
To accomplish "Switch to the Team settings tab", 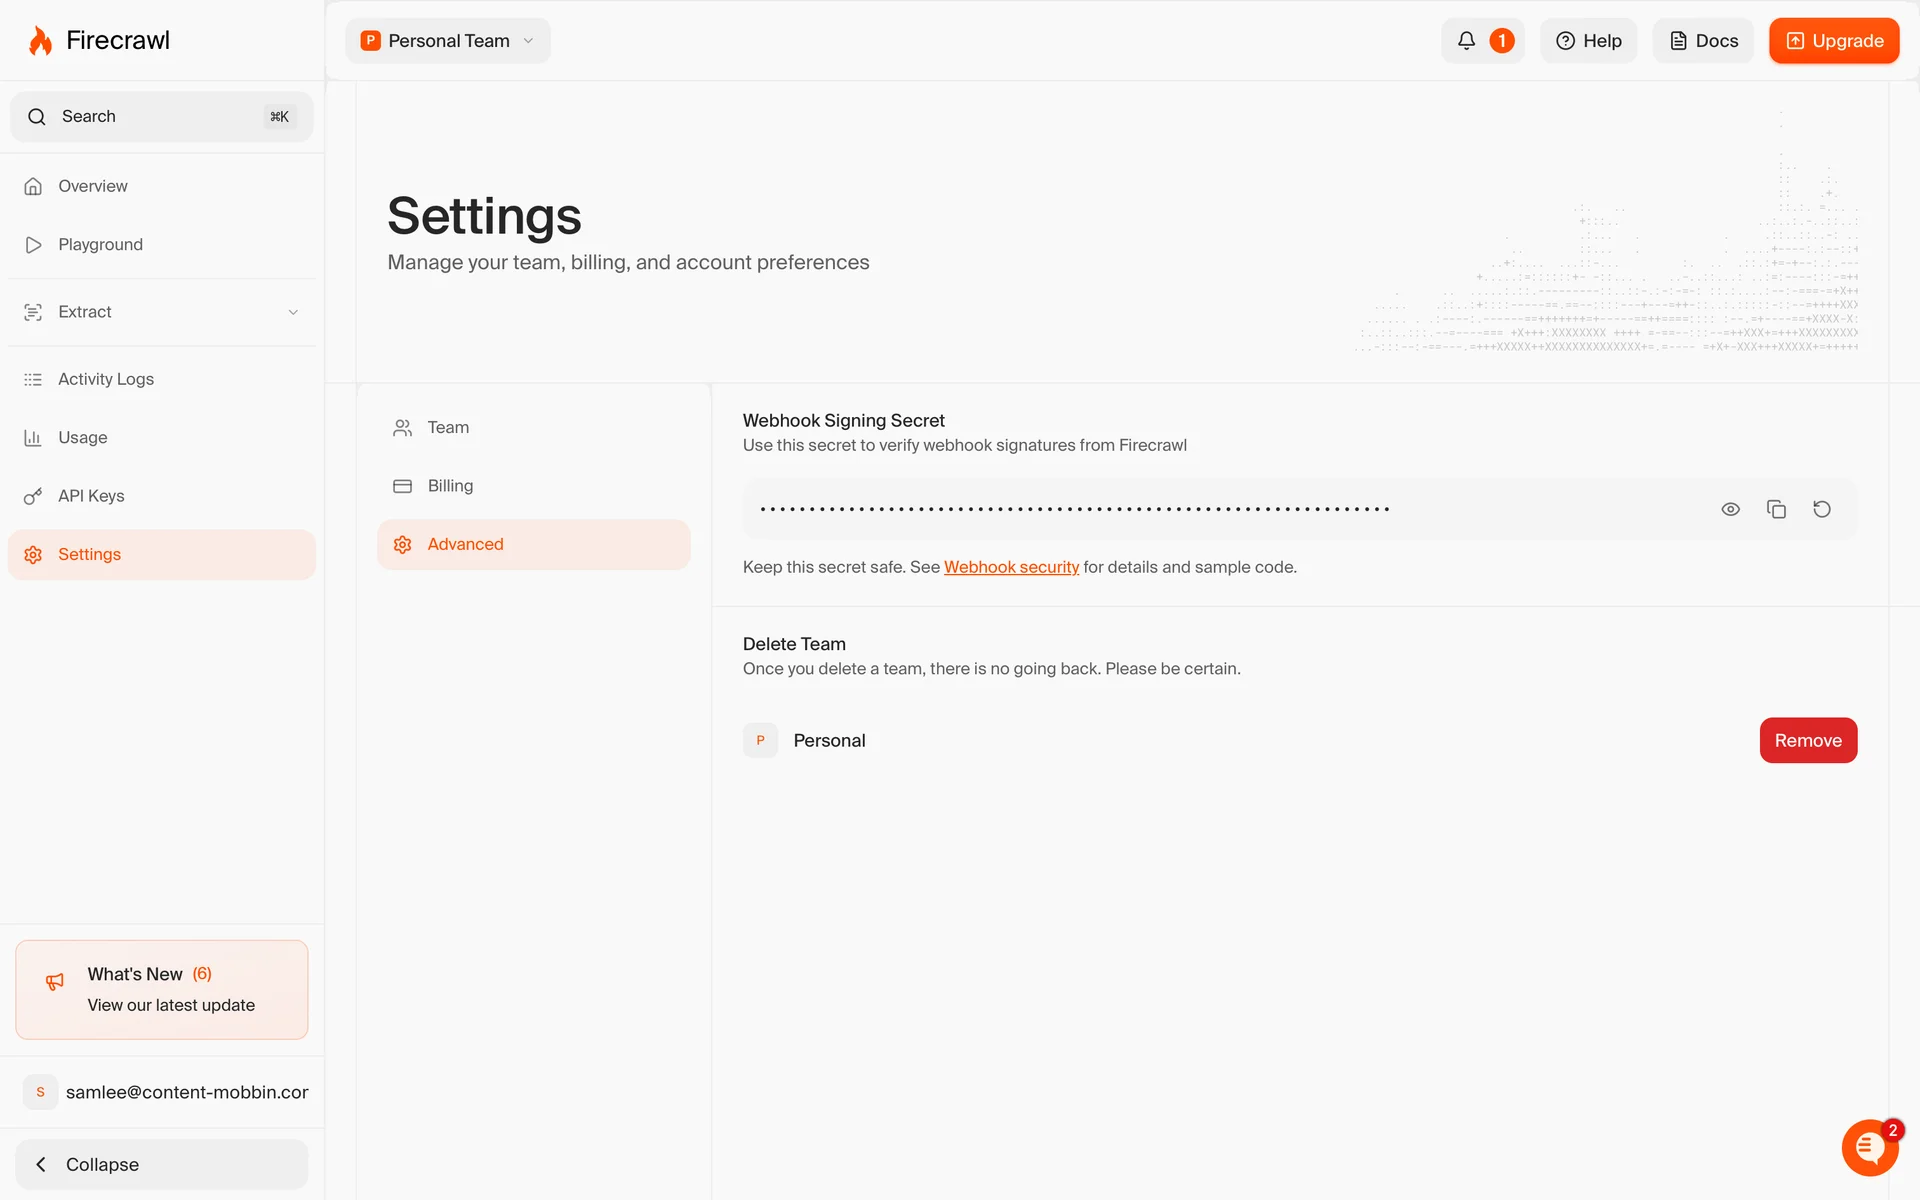I will [448, 428].
